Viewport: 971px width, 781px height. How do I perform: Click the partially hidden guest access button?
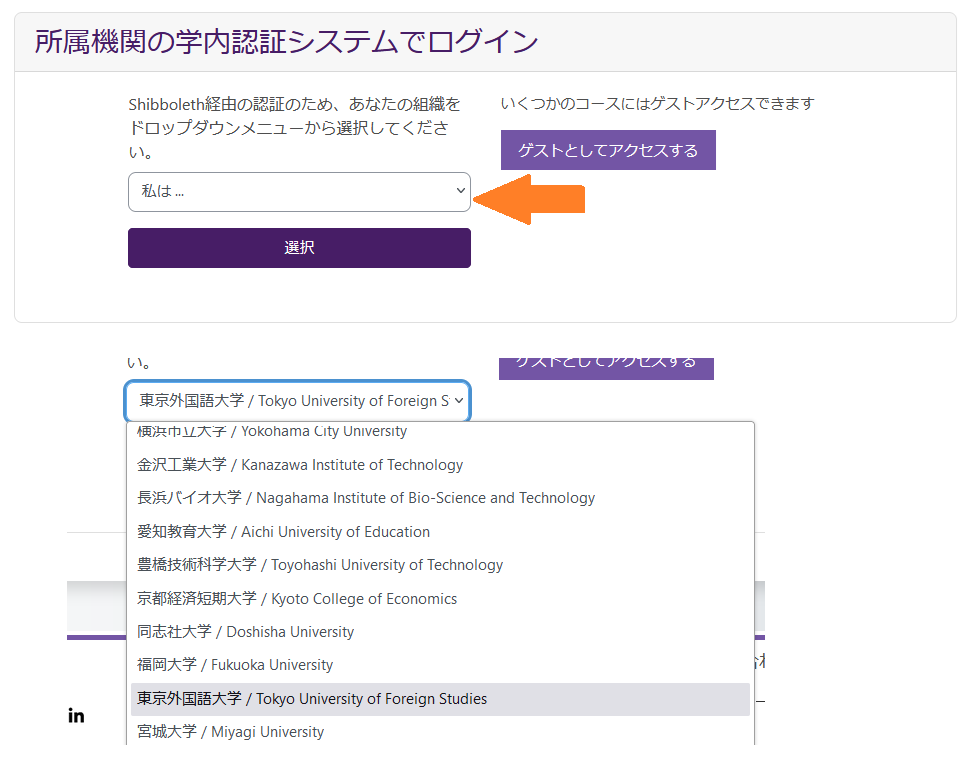pyautogui.click(x=606, y=368)
